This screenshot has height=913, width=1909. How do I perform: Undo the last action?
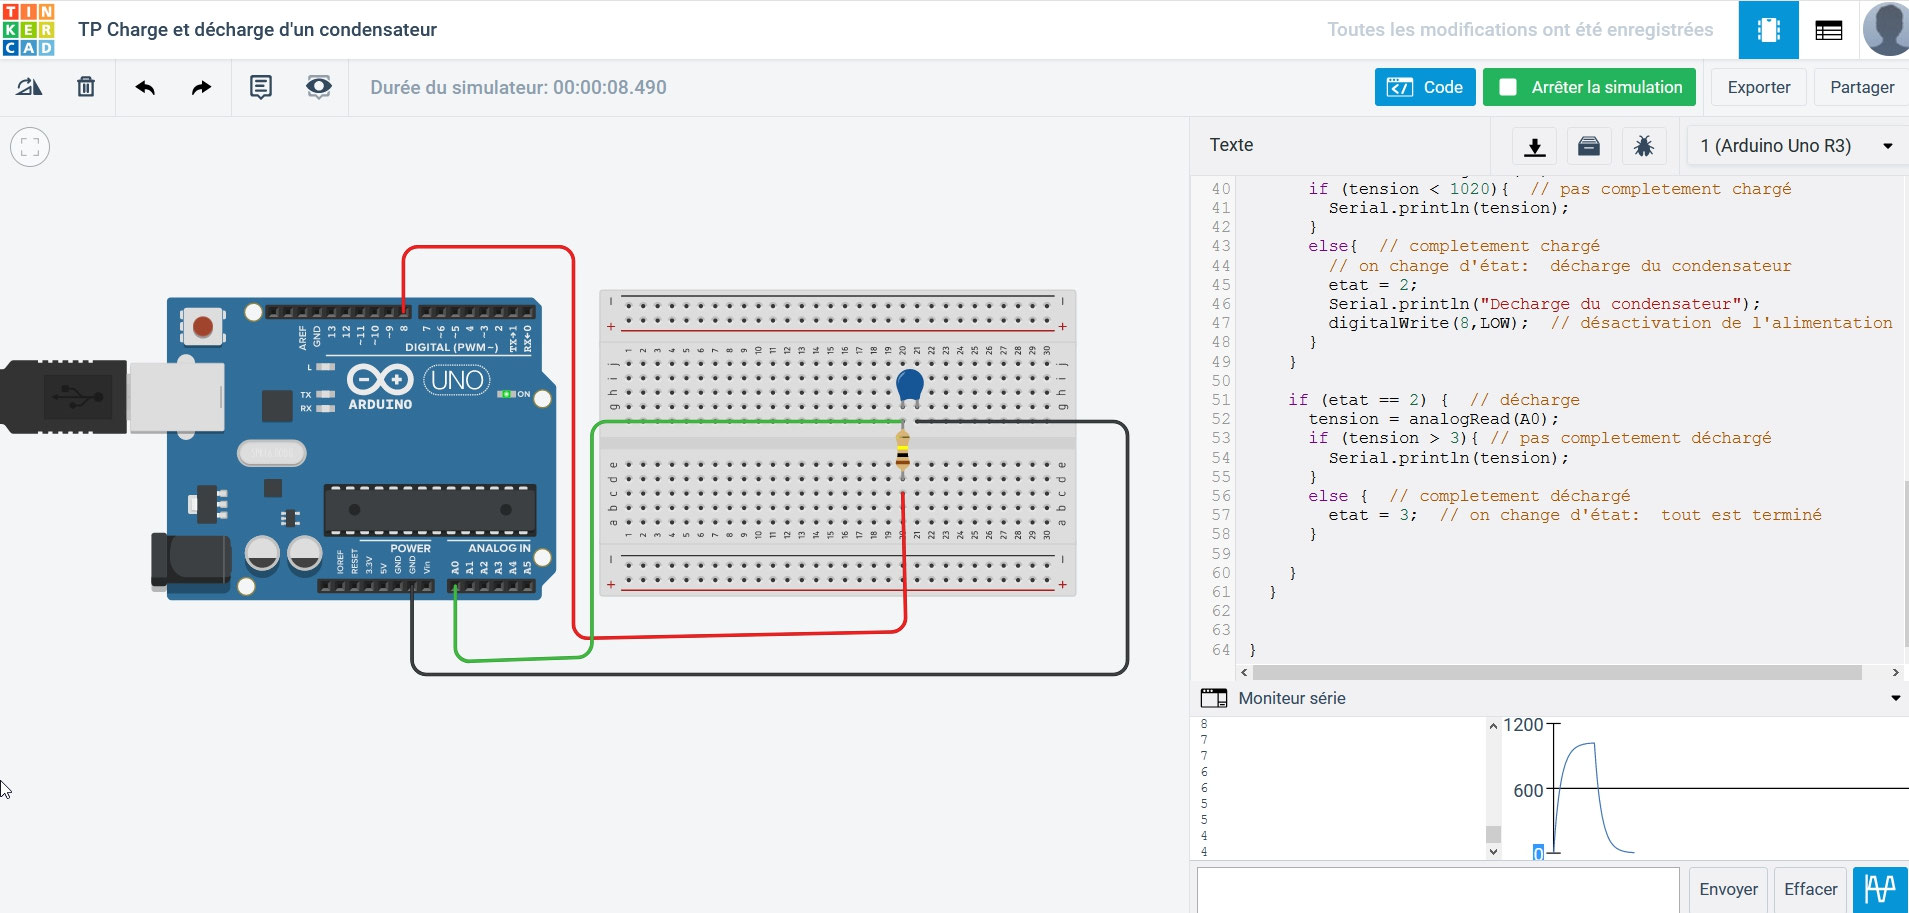click(x=146, y=87)
